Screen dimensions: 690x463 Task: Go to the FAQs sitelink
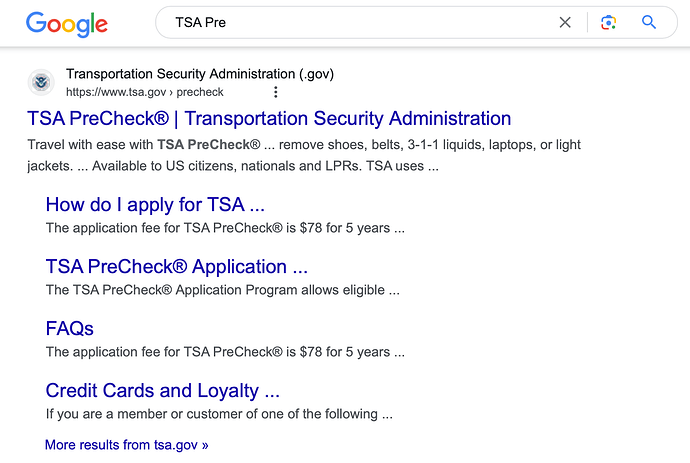point(70,328)
